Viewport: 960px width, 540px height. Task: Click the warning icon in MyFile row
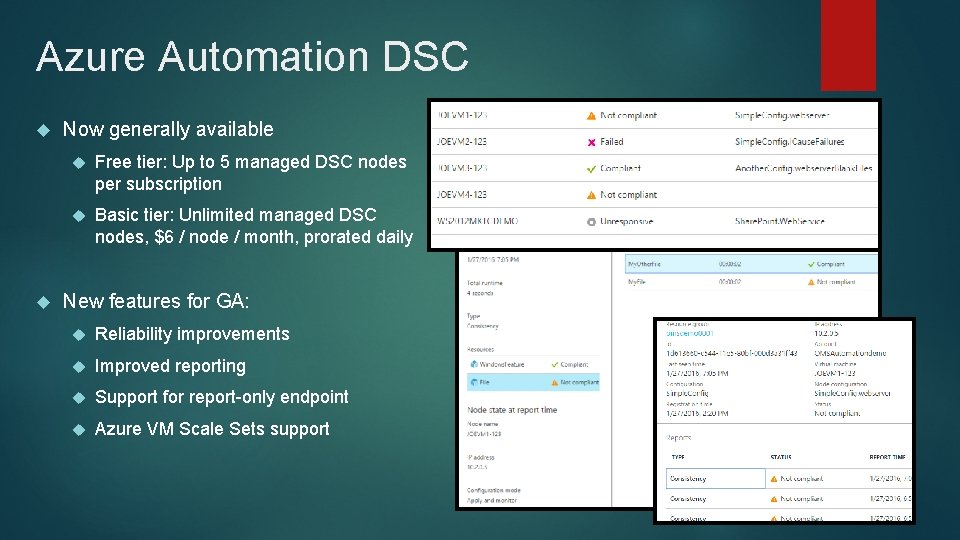pos(811,282)
